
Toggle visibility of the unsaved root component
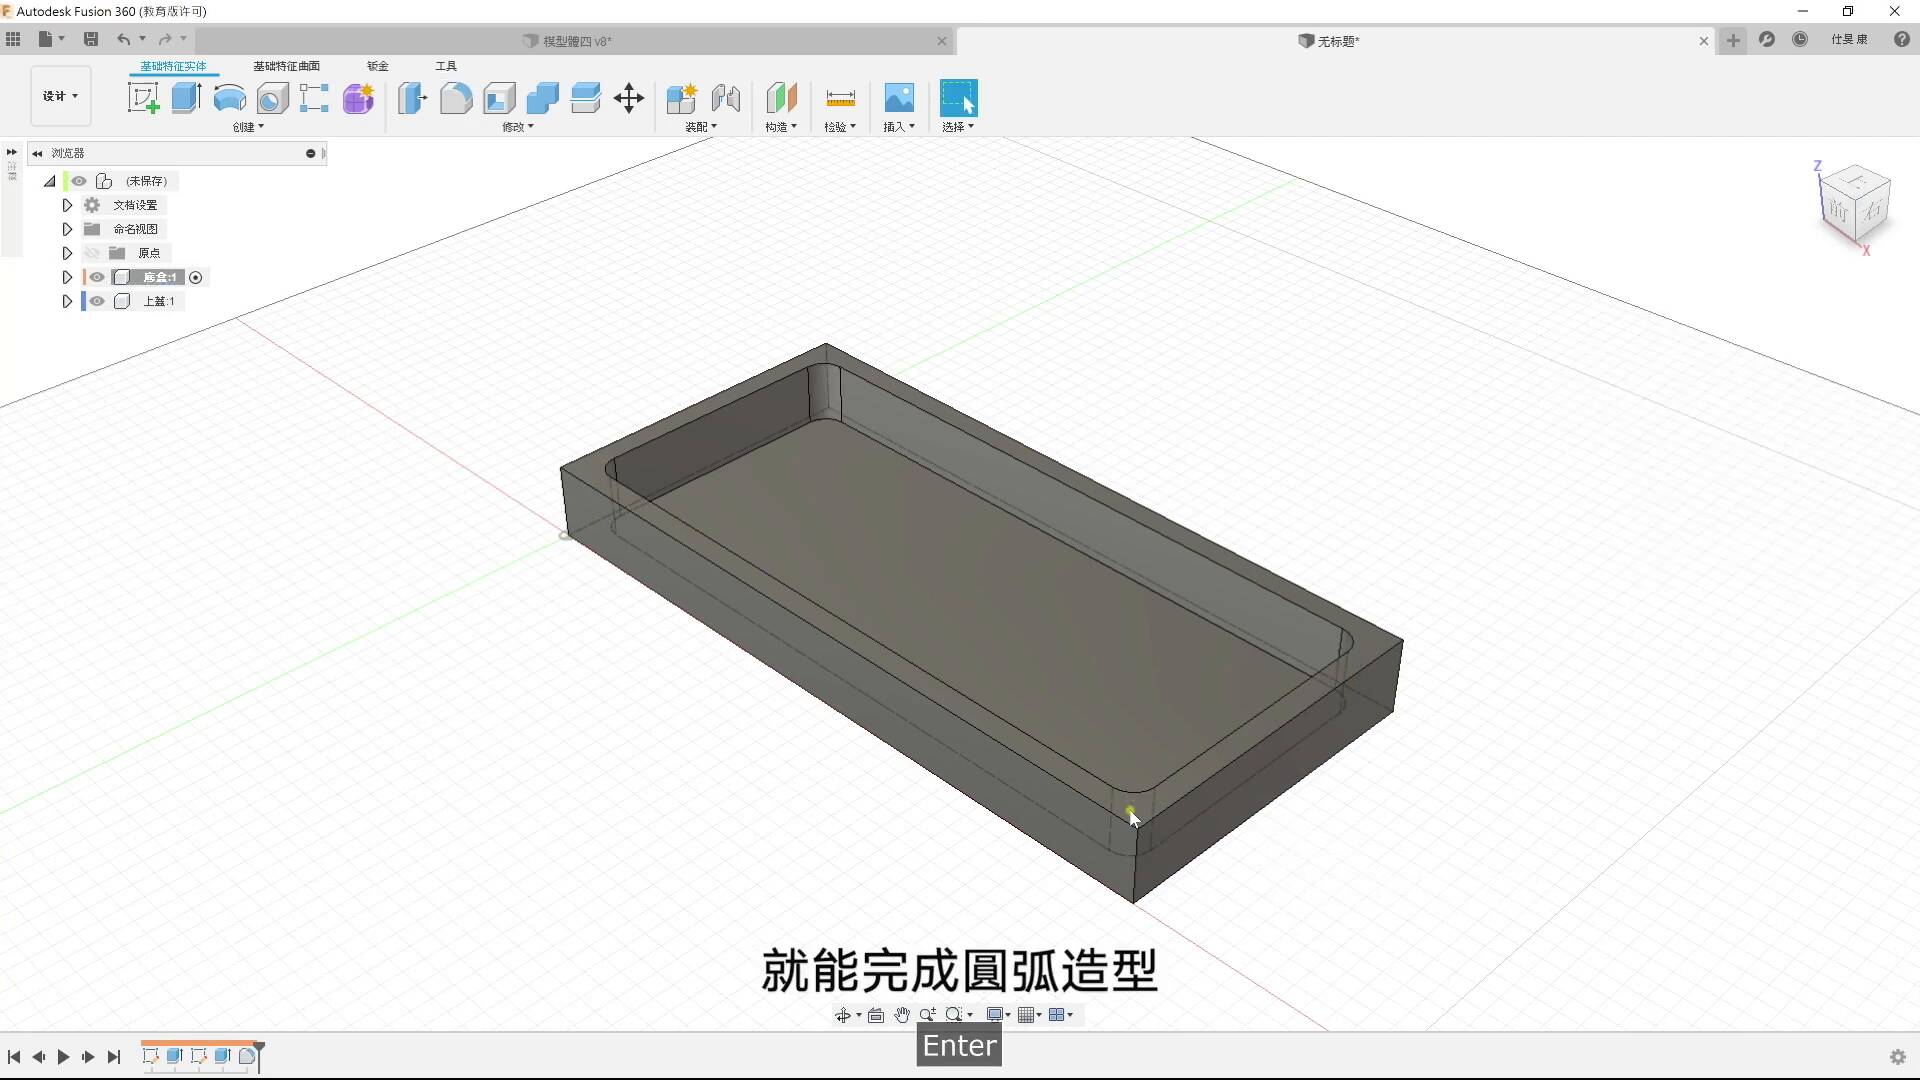78,181
